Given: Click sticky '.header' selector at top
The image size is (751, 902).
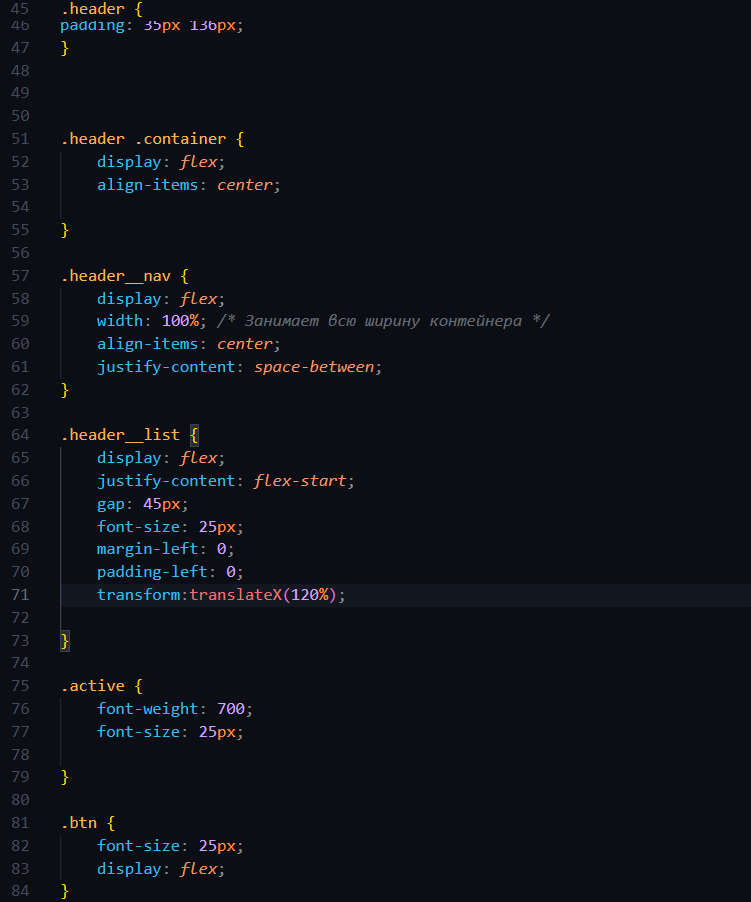Looking at the screenshot, I should coord(93,9).
